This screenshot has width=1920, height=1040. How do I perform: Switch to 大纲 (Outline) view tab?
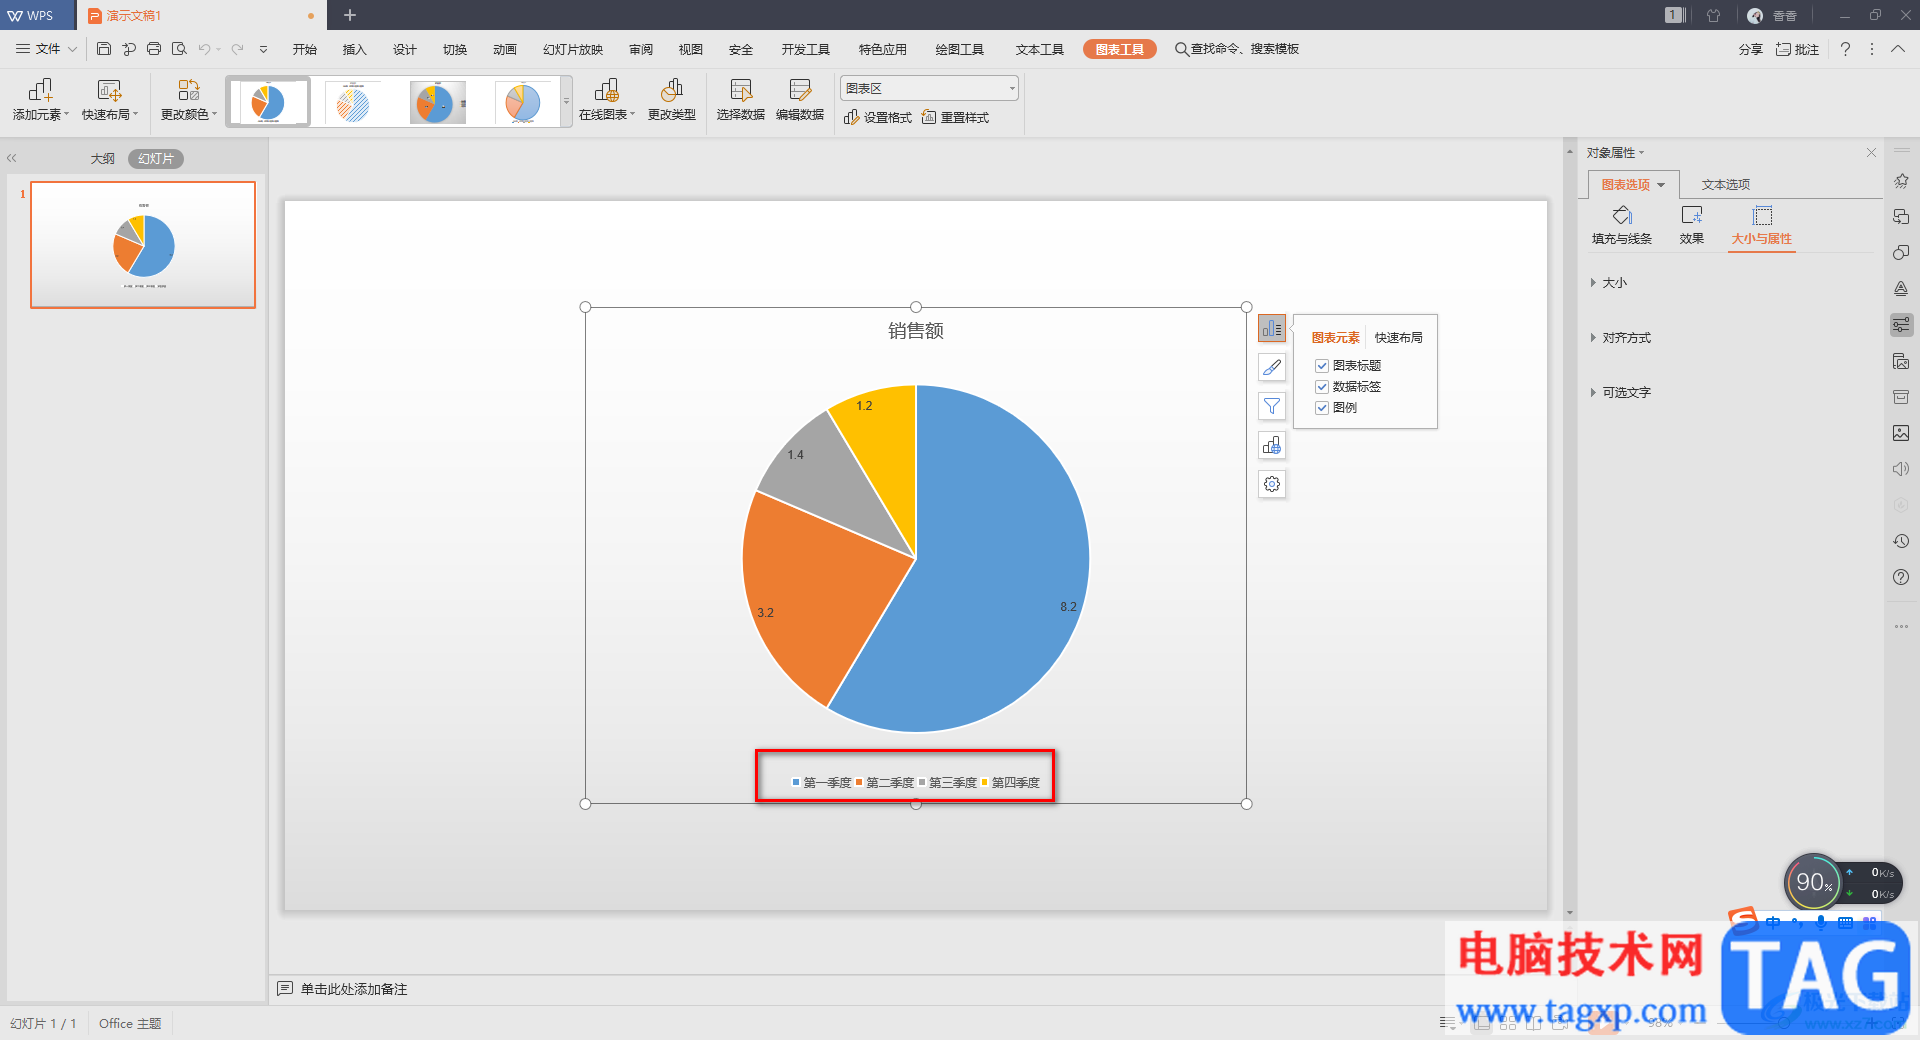(x=103, y=159)
